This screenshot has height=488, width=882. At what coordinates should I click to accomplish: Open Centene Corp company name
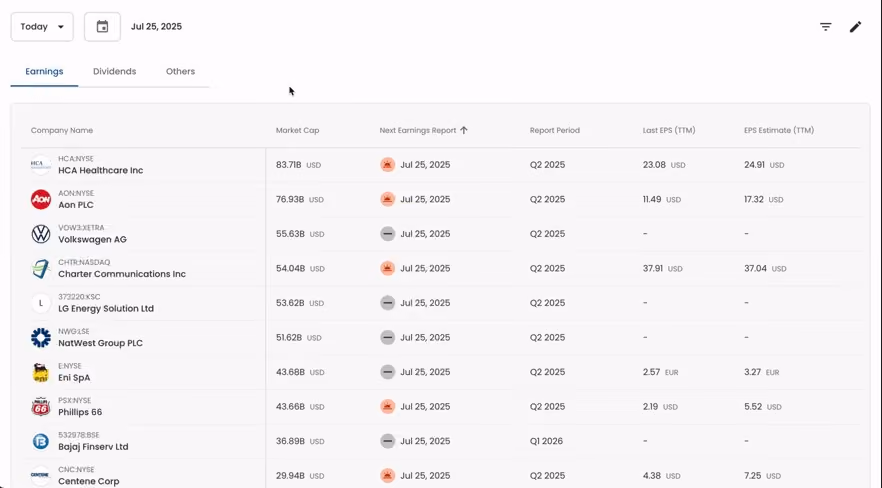pyautogui.click(x=89, y=481)
